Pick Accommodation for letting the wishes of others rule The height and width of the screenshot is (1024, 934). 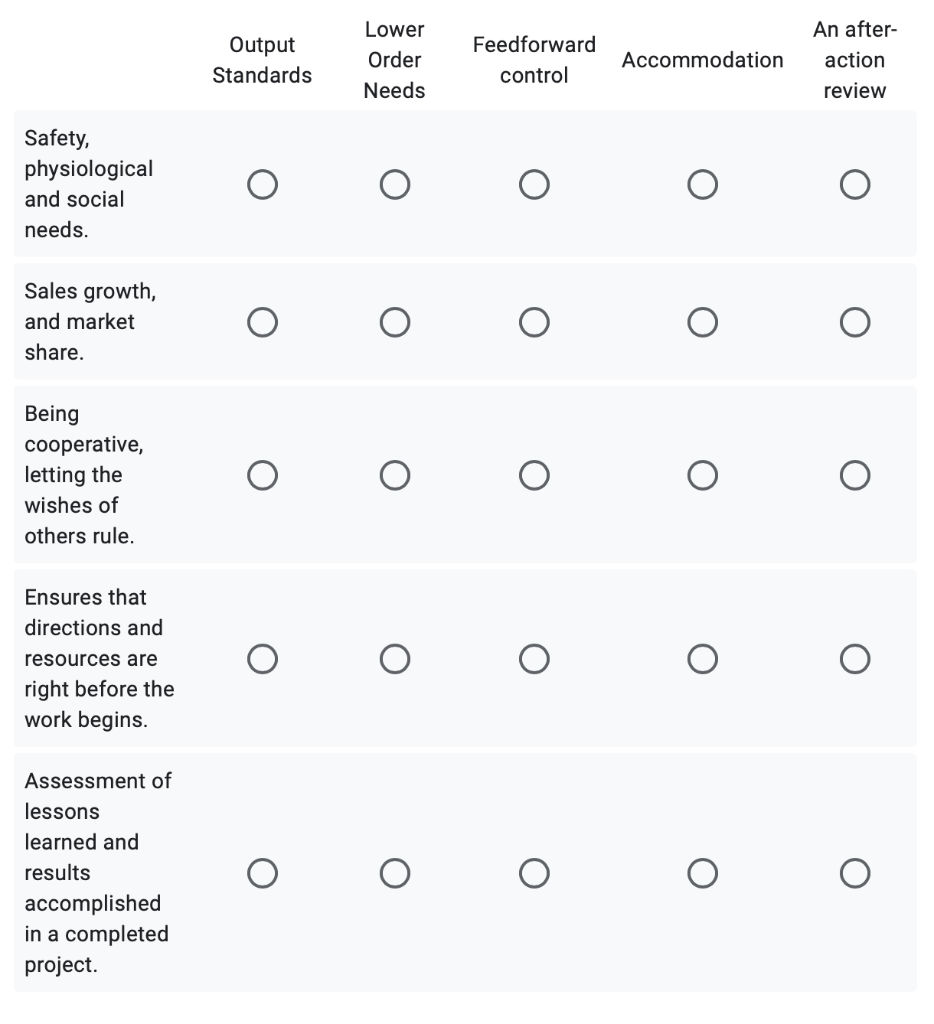(x=703, y=475)
